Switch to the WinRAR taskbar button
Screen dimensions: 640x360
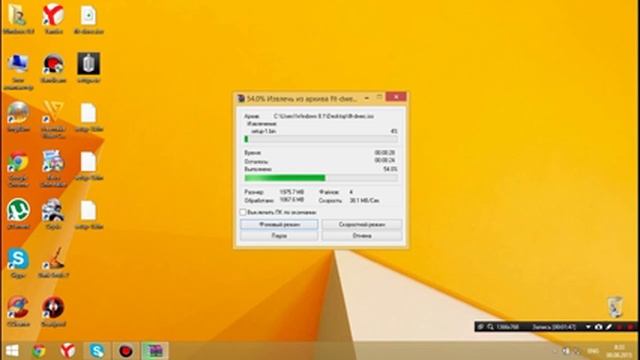point(155,351)
